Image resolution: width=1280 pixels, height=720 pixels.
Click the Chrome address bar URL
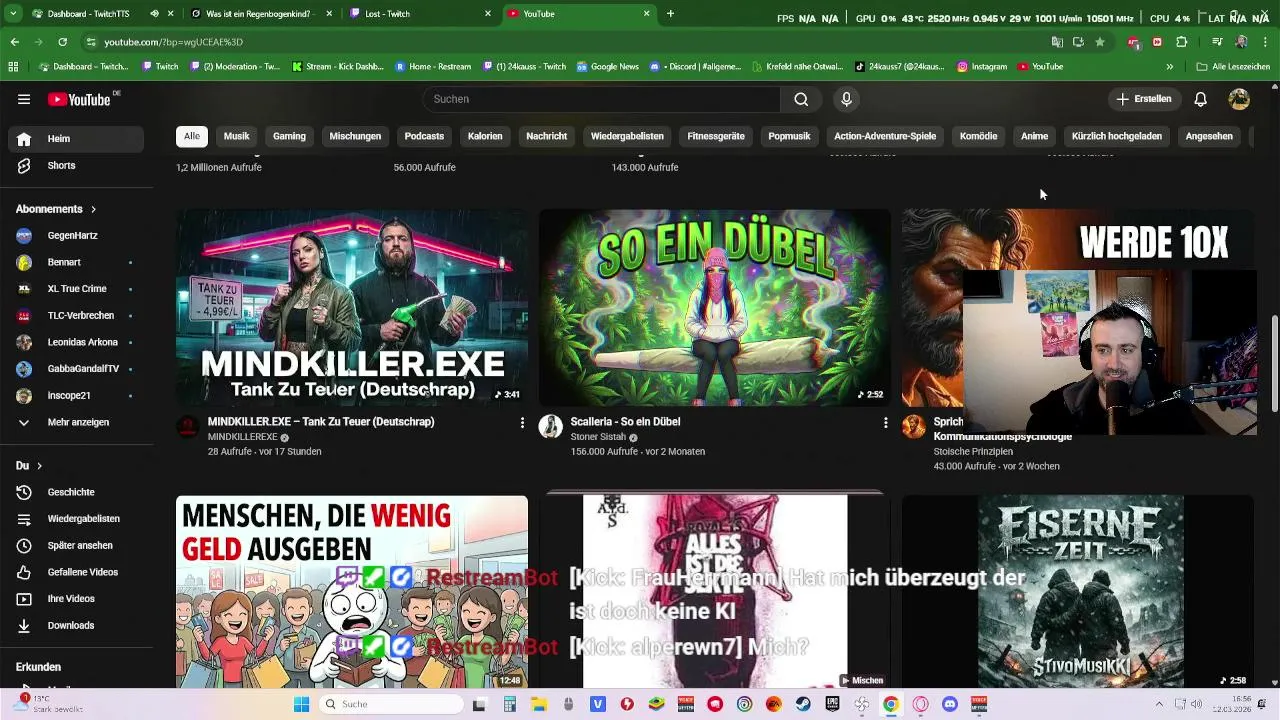(174, 42)
